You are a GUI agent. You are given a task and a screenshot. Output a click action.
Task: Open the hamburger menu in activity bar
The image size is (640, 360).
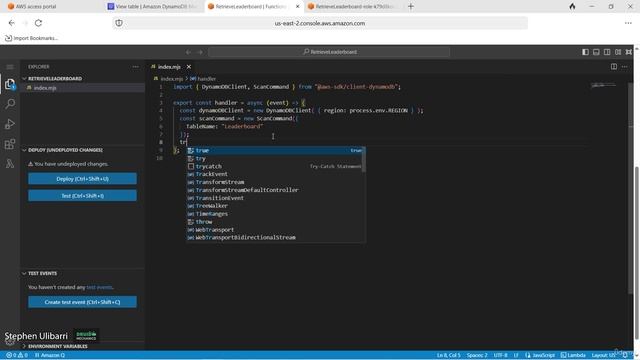pyautogui.click(x=10, y=67)
